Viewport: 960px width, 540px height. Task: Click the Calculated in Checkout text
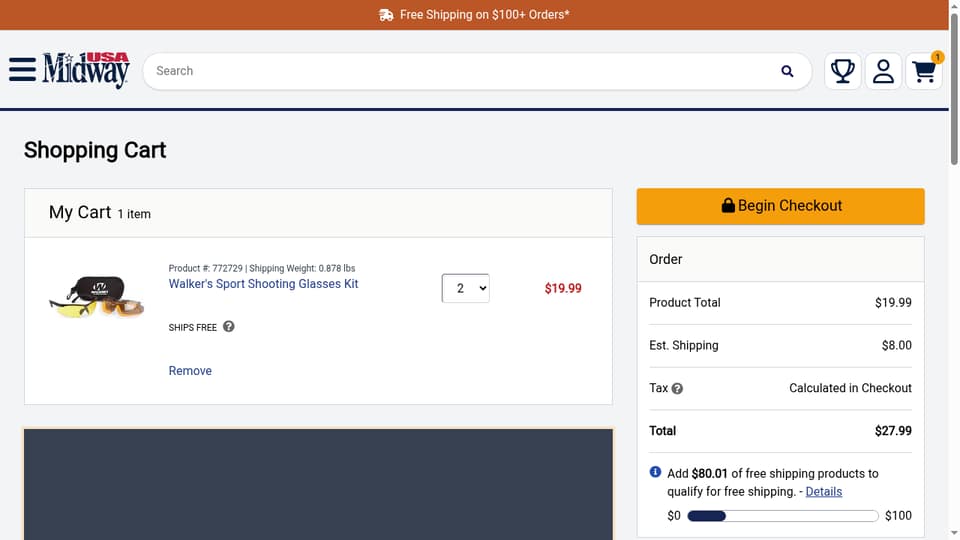tap(850, 388)
